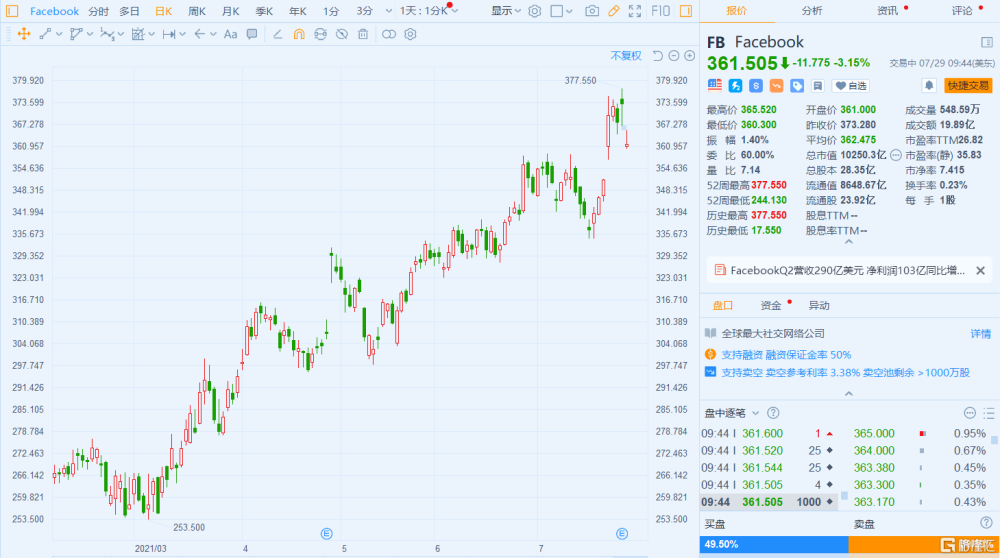Toggle the left sidebar panel icon
The width and height of the screenshot is (1000, 558).
pos(12,11)
